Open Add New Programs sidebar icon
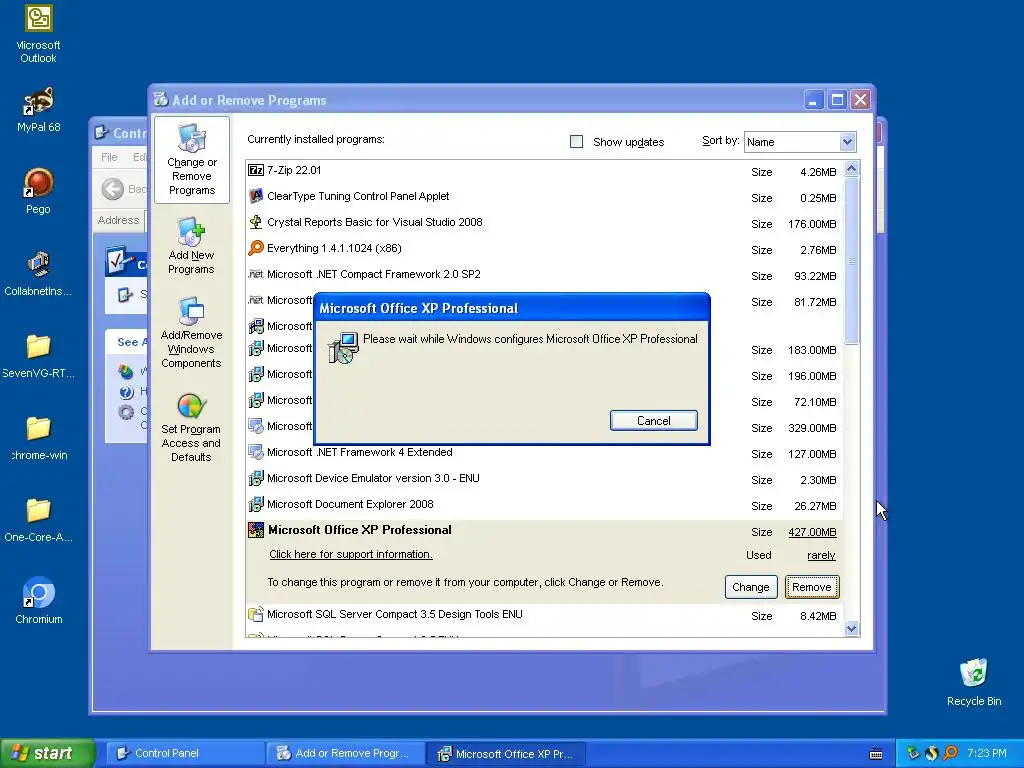The width and height of the screenshot is (1024, 768). tap(191, 246)
